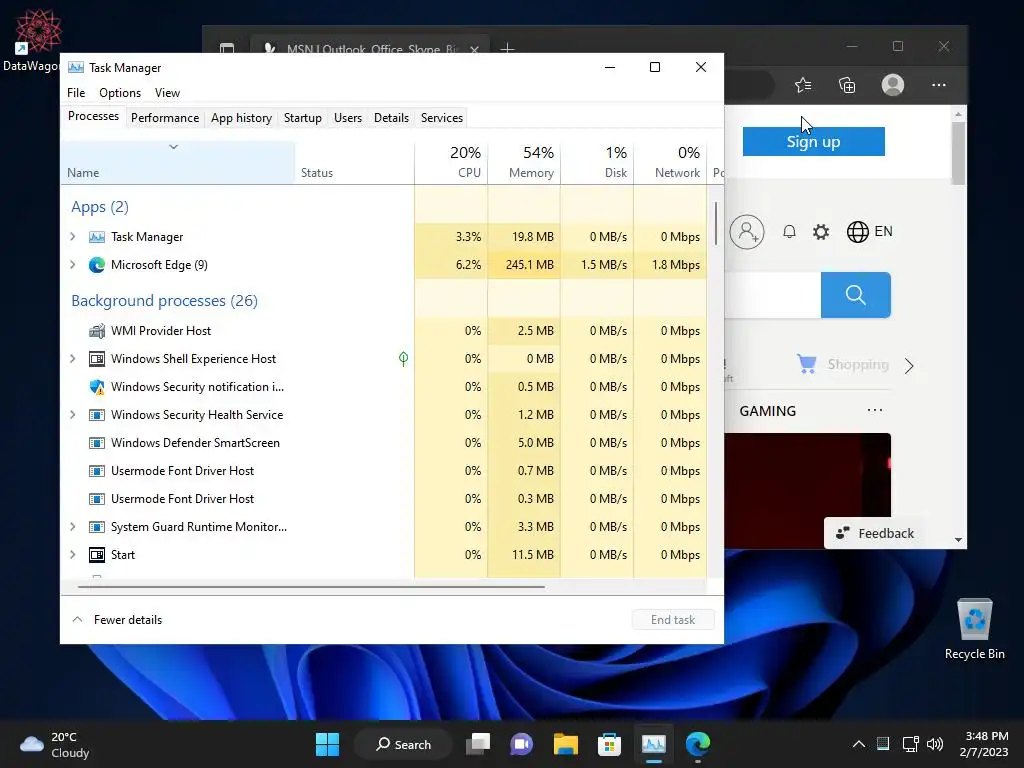Click the Task Manager vertical scrollbar
Image resolution: width=1024 pixels, height=768 pixels.
716,223
